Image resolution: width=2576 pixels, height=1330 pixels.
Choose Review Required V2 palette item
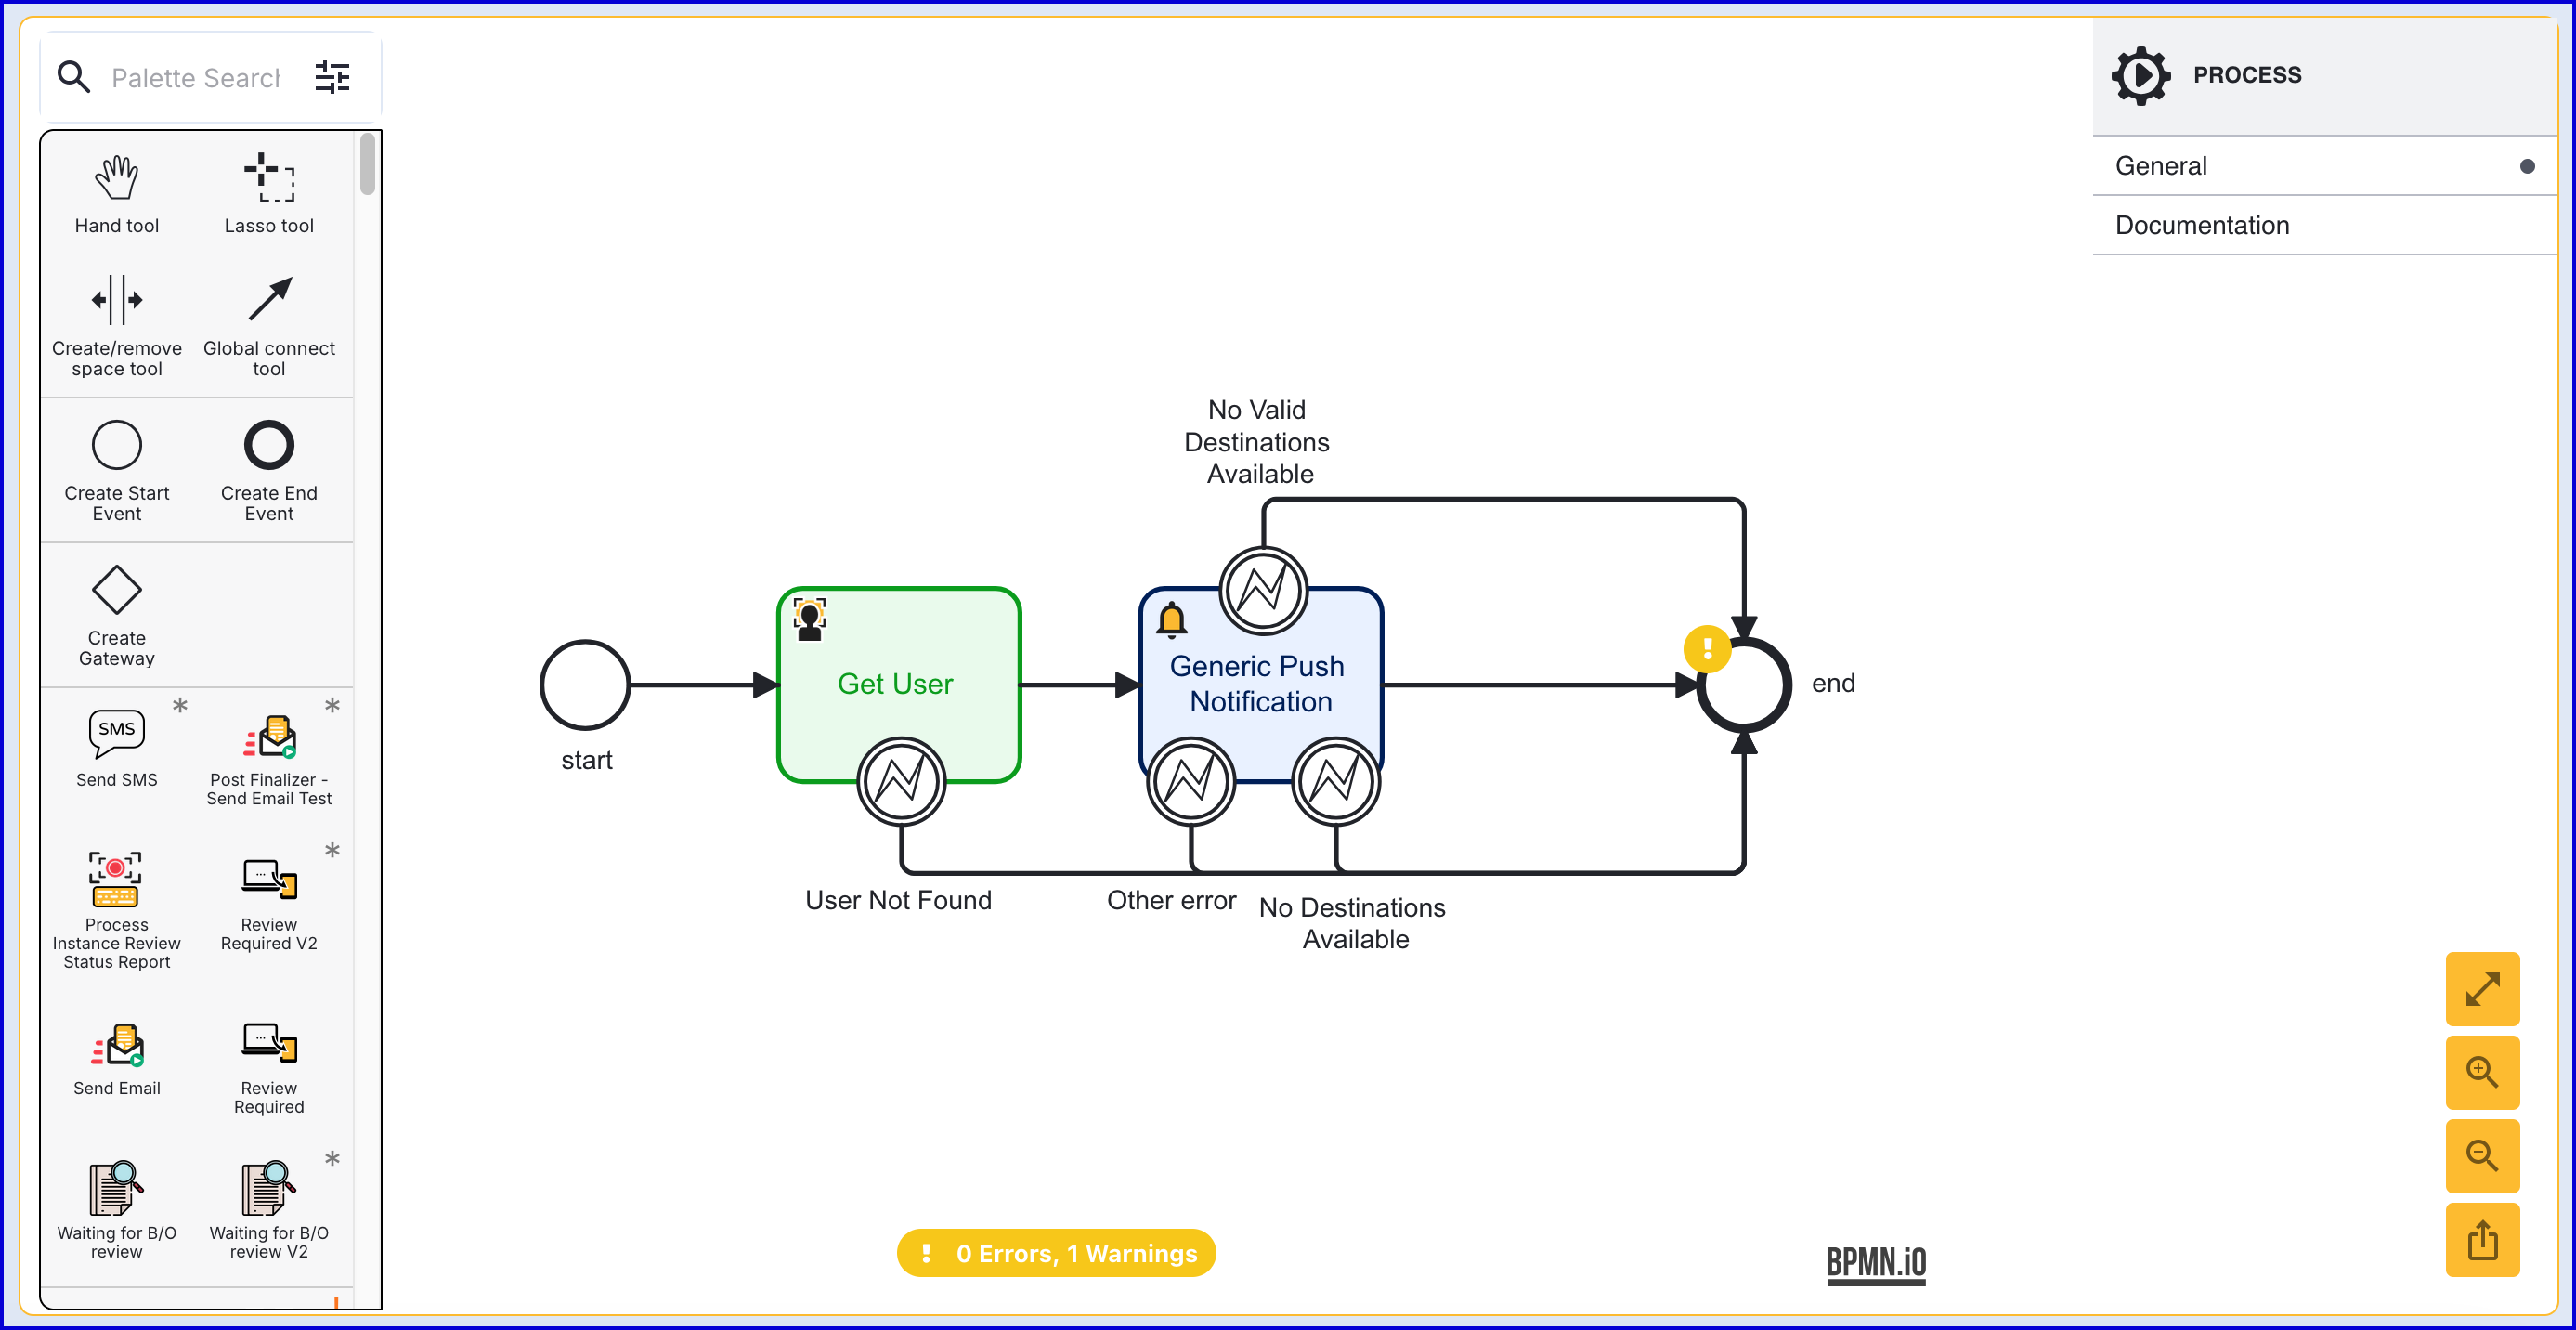pos(268,880)
